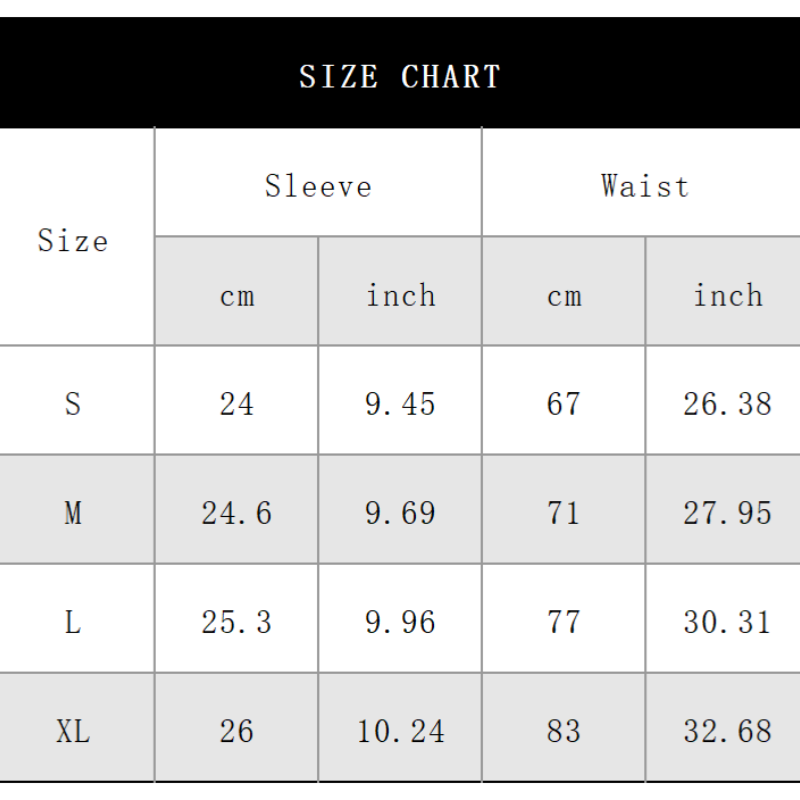Image resolution: width=800 pixels, height=800 pixels.
Task: Select the inch subheader under Sleeve
Action: point(400,296)
